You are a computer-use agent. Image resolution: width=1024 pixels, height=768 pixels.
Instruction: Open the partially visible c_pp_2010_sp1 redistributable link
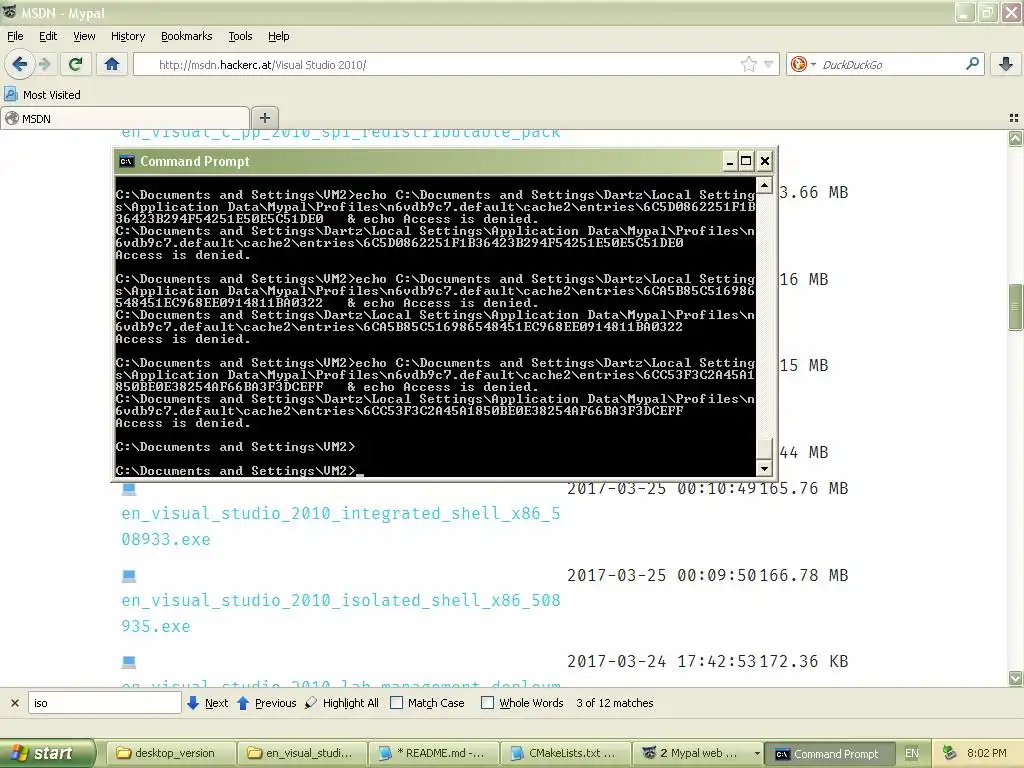[340, 133]
